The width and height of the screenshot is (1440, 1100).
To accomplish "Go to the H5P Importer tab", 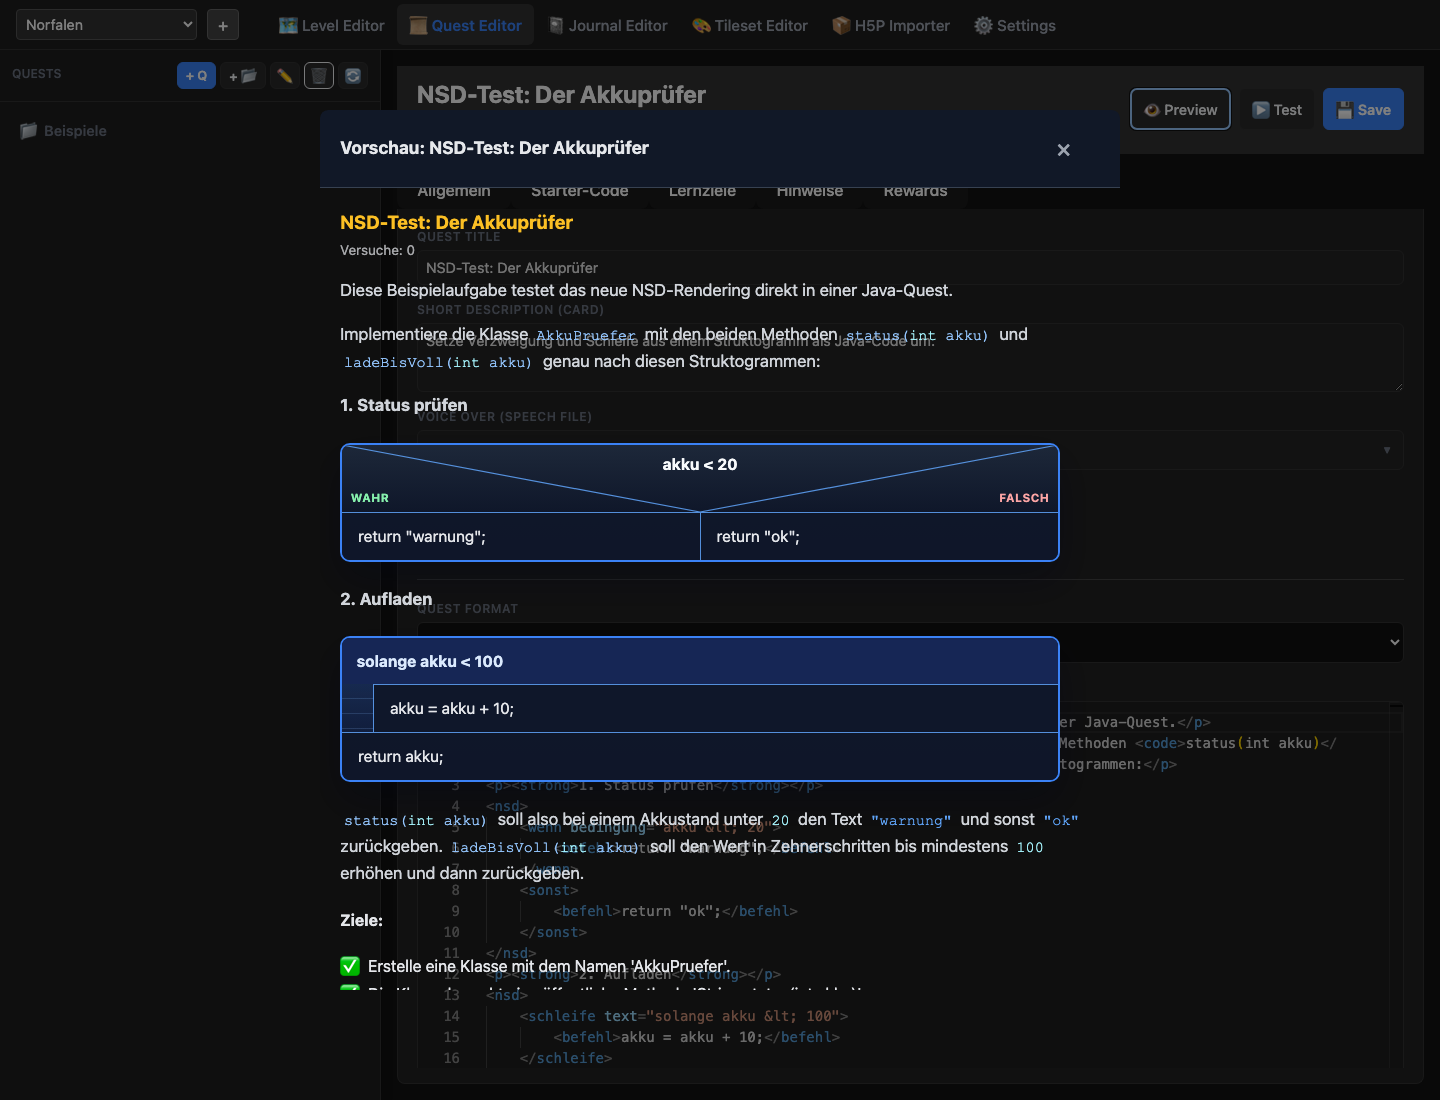I will (x=891, y=25).
